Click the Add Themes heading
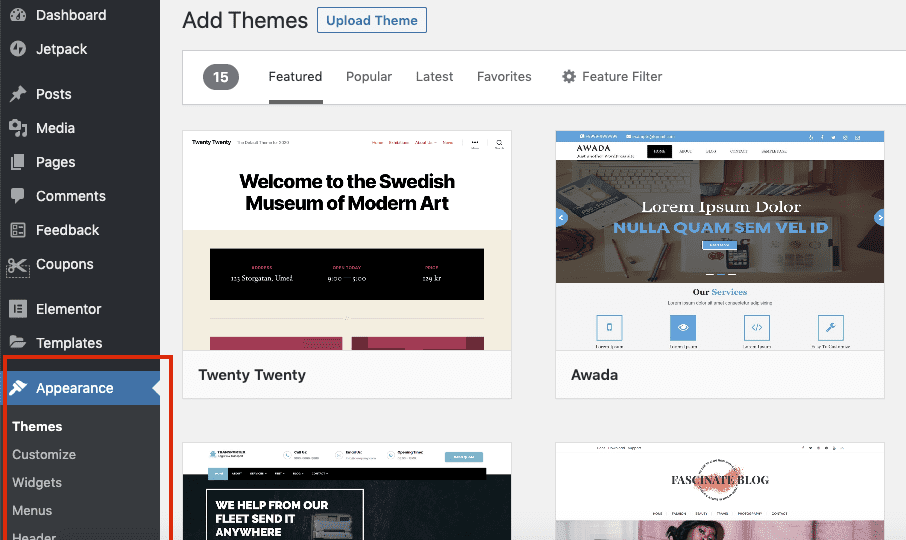The image size is (906, 540). 245,20
